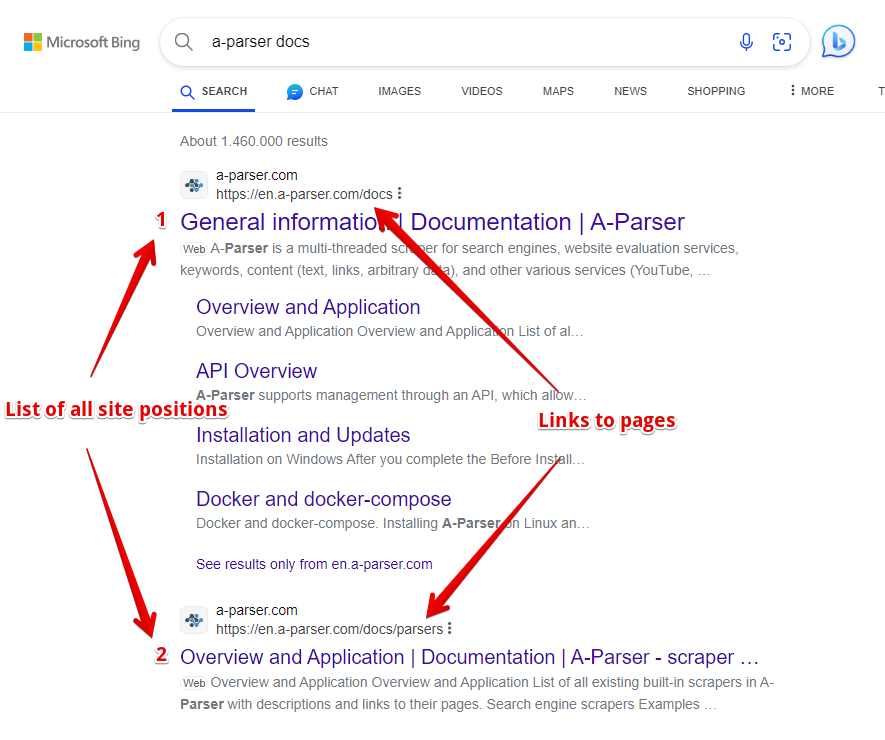885x740 pixels.
Task: Open options dots beside docs/parsers URL
Action: (450, 629)
